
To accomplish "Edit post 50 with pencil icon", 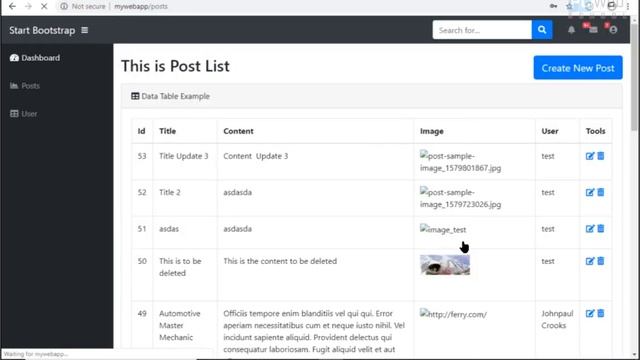I will (x=590, y=261).
